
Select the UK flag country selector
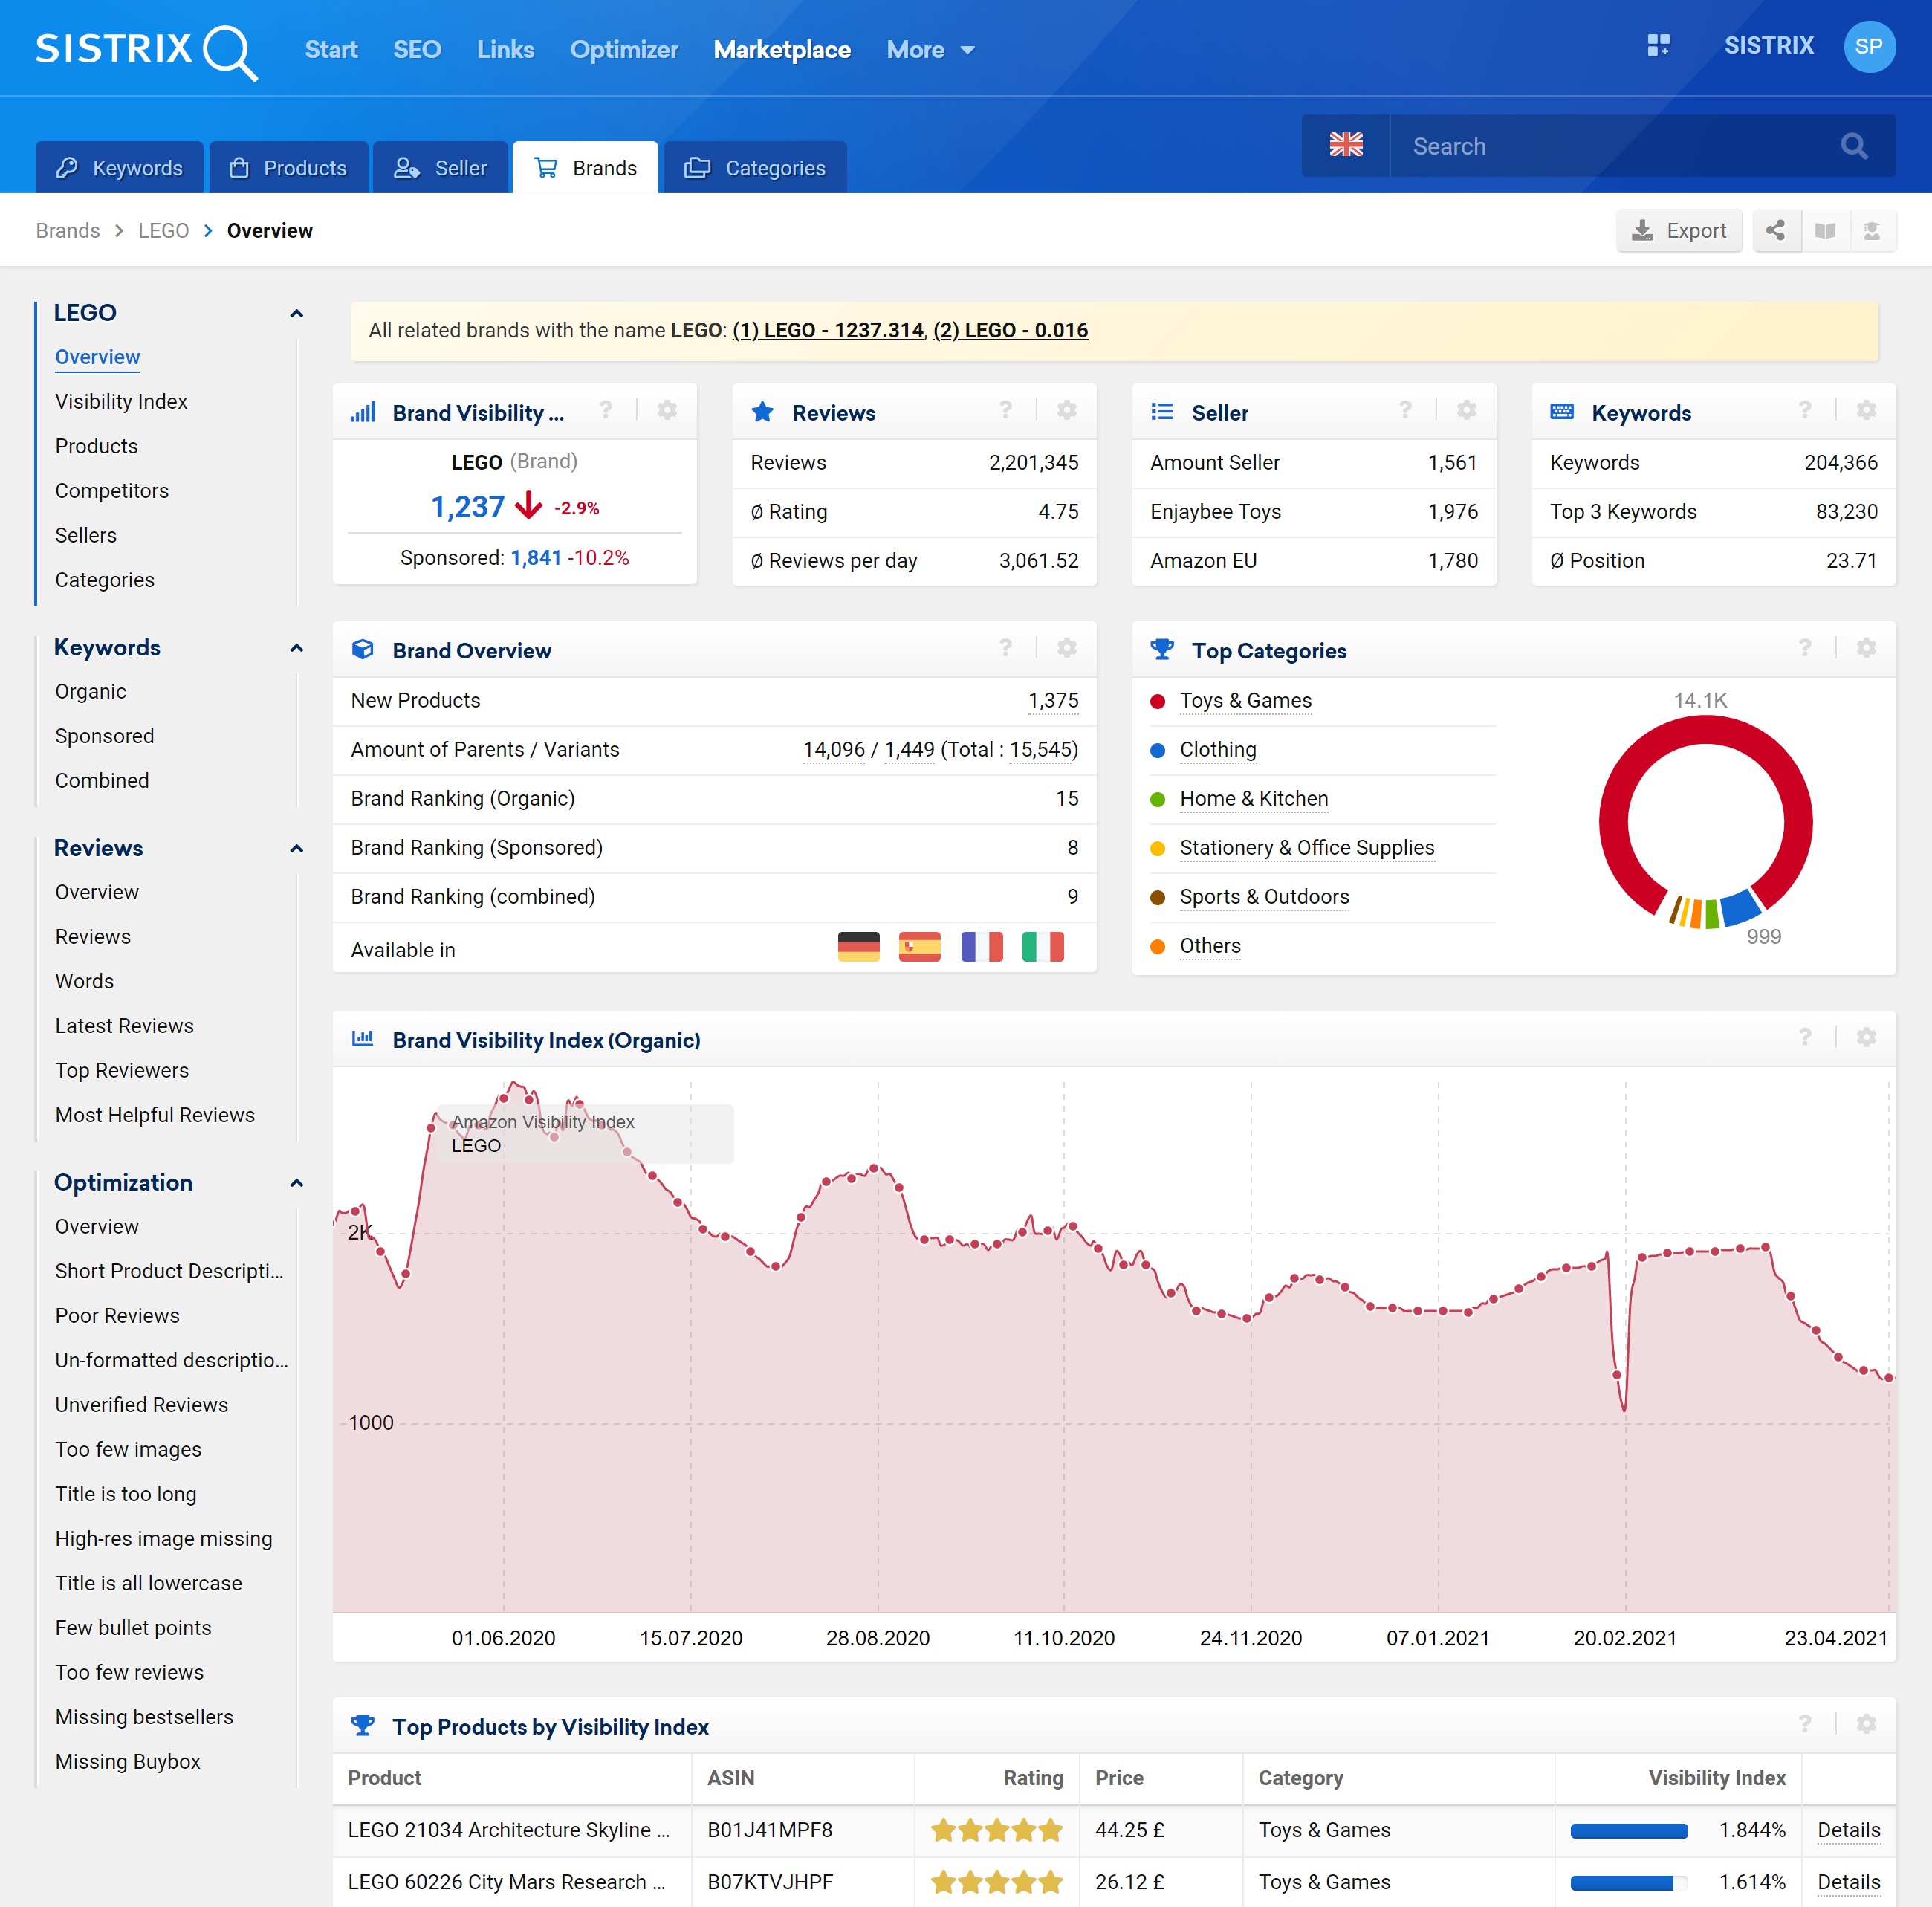click(1345, 146)
